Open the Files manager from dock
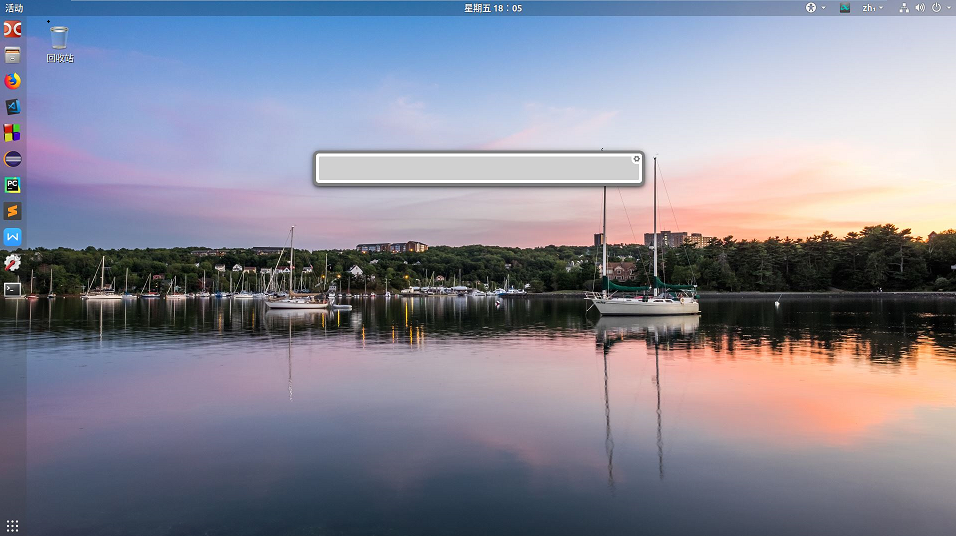Screen dimensions: 956x536 click(x=12, y=55)
